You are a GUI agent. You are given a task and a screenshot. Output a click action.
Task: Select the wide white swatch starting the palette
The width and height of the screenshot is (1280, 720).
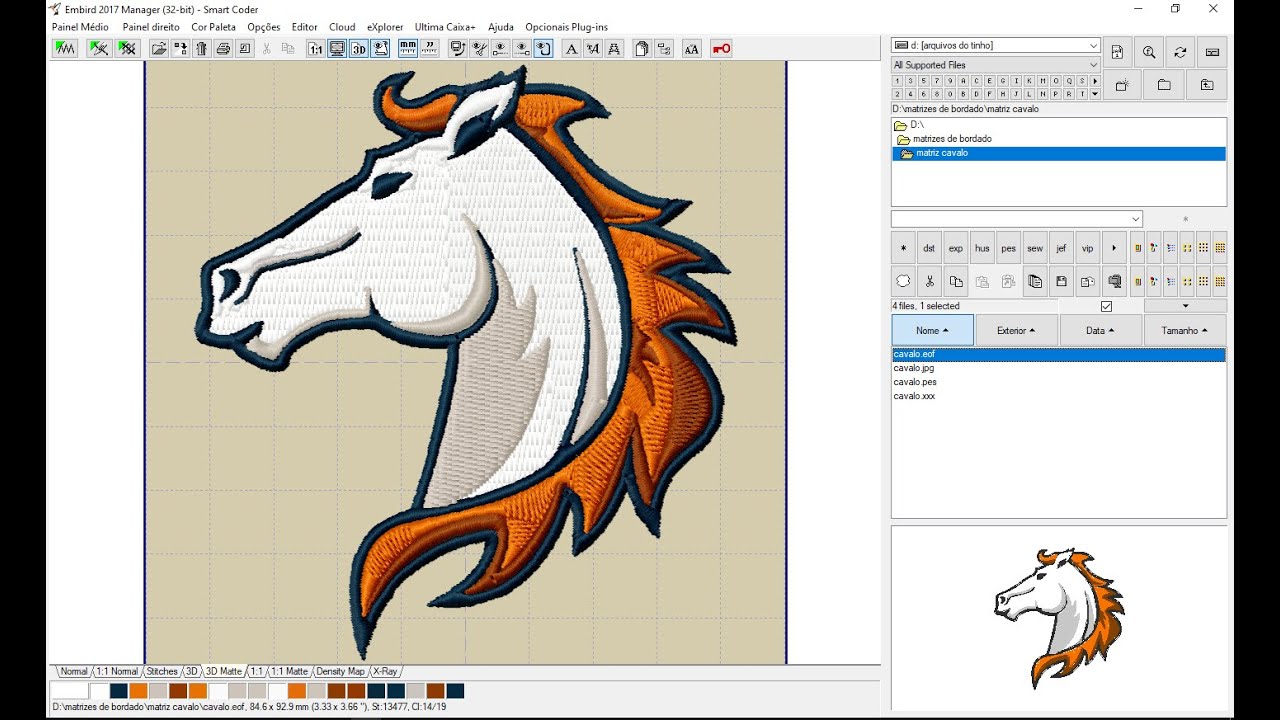pos(70,691)
